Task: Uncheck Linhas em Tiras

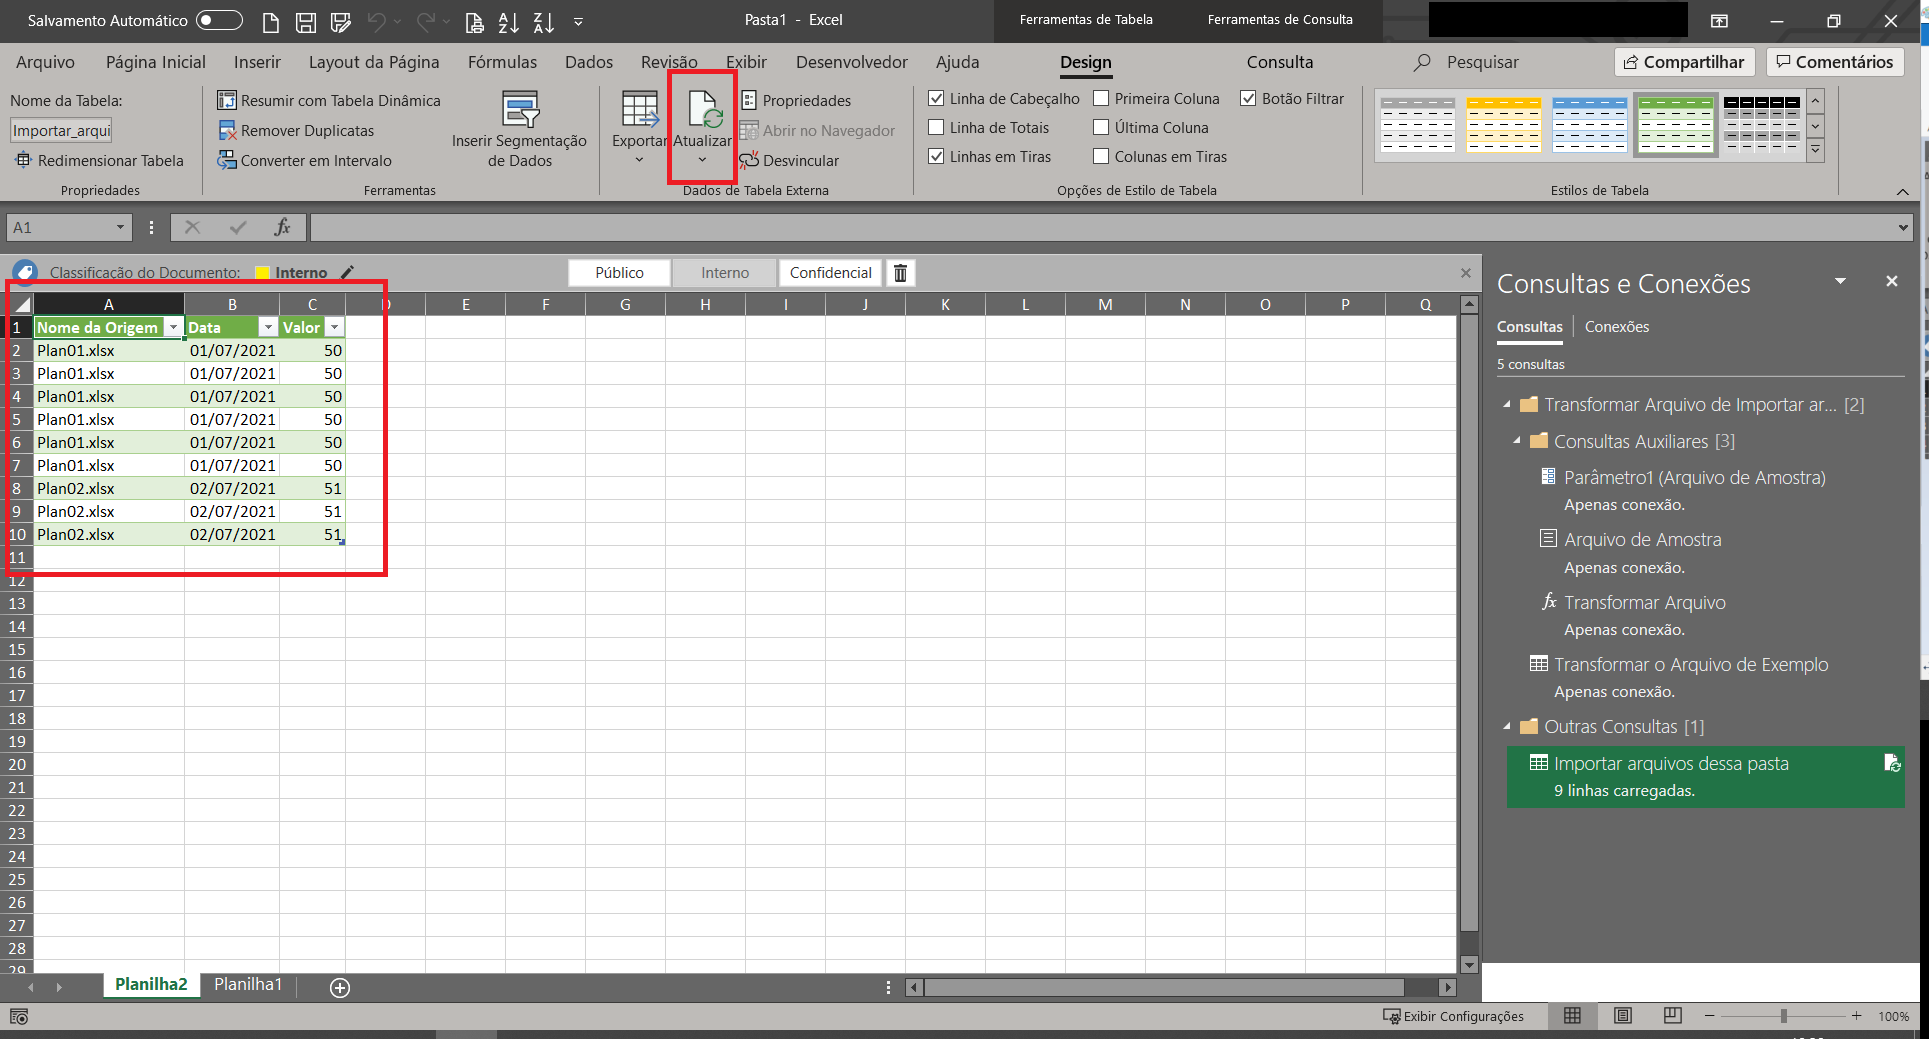Action: click(936, 156)
